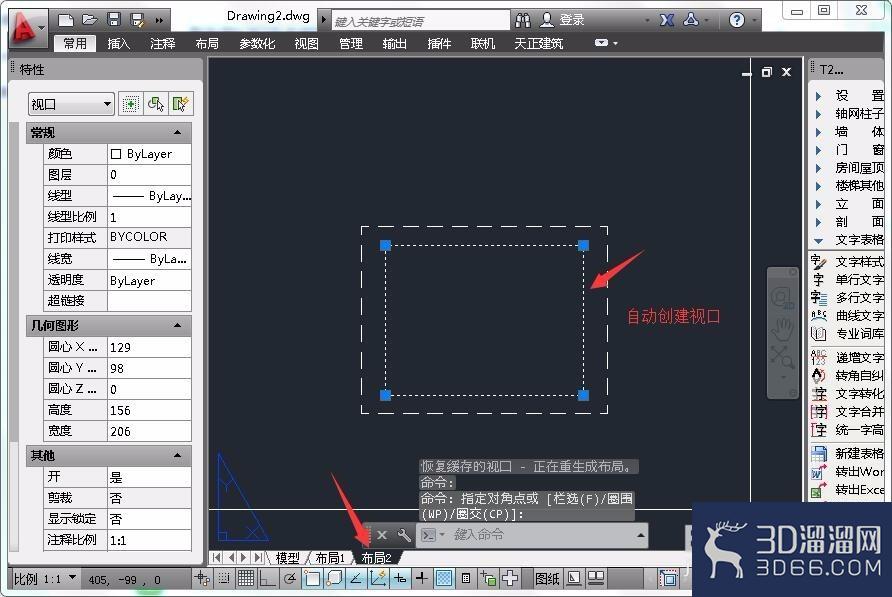Toggle lineweight display plus icon
The image size is (892, 597).
[422, 579]
